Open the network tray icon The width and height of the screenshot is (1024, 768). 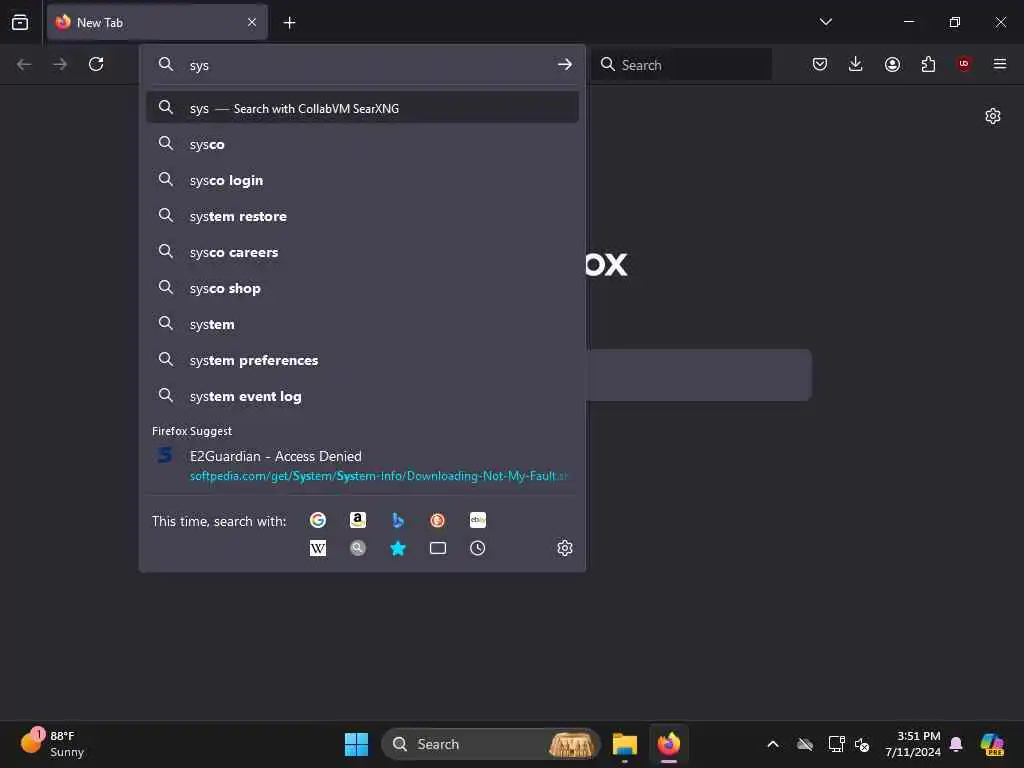click(836, 744)
